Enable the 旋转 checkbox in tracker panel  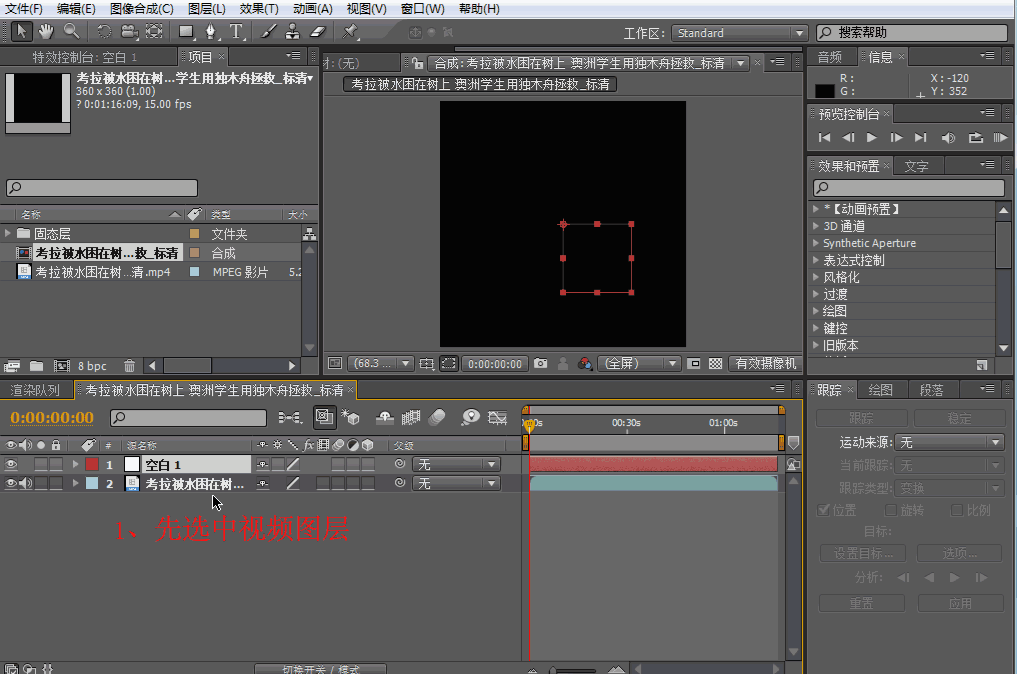[891, 511]
